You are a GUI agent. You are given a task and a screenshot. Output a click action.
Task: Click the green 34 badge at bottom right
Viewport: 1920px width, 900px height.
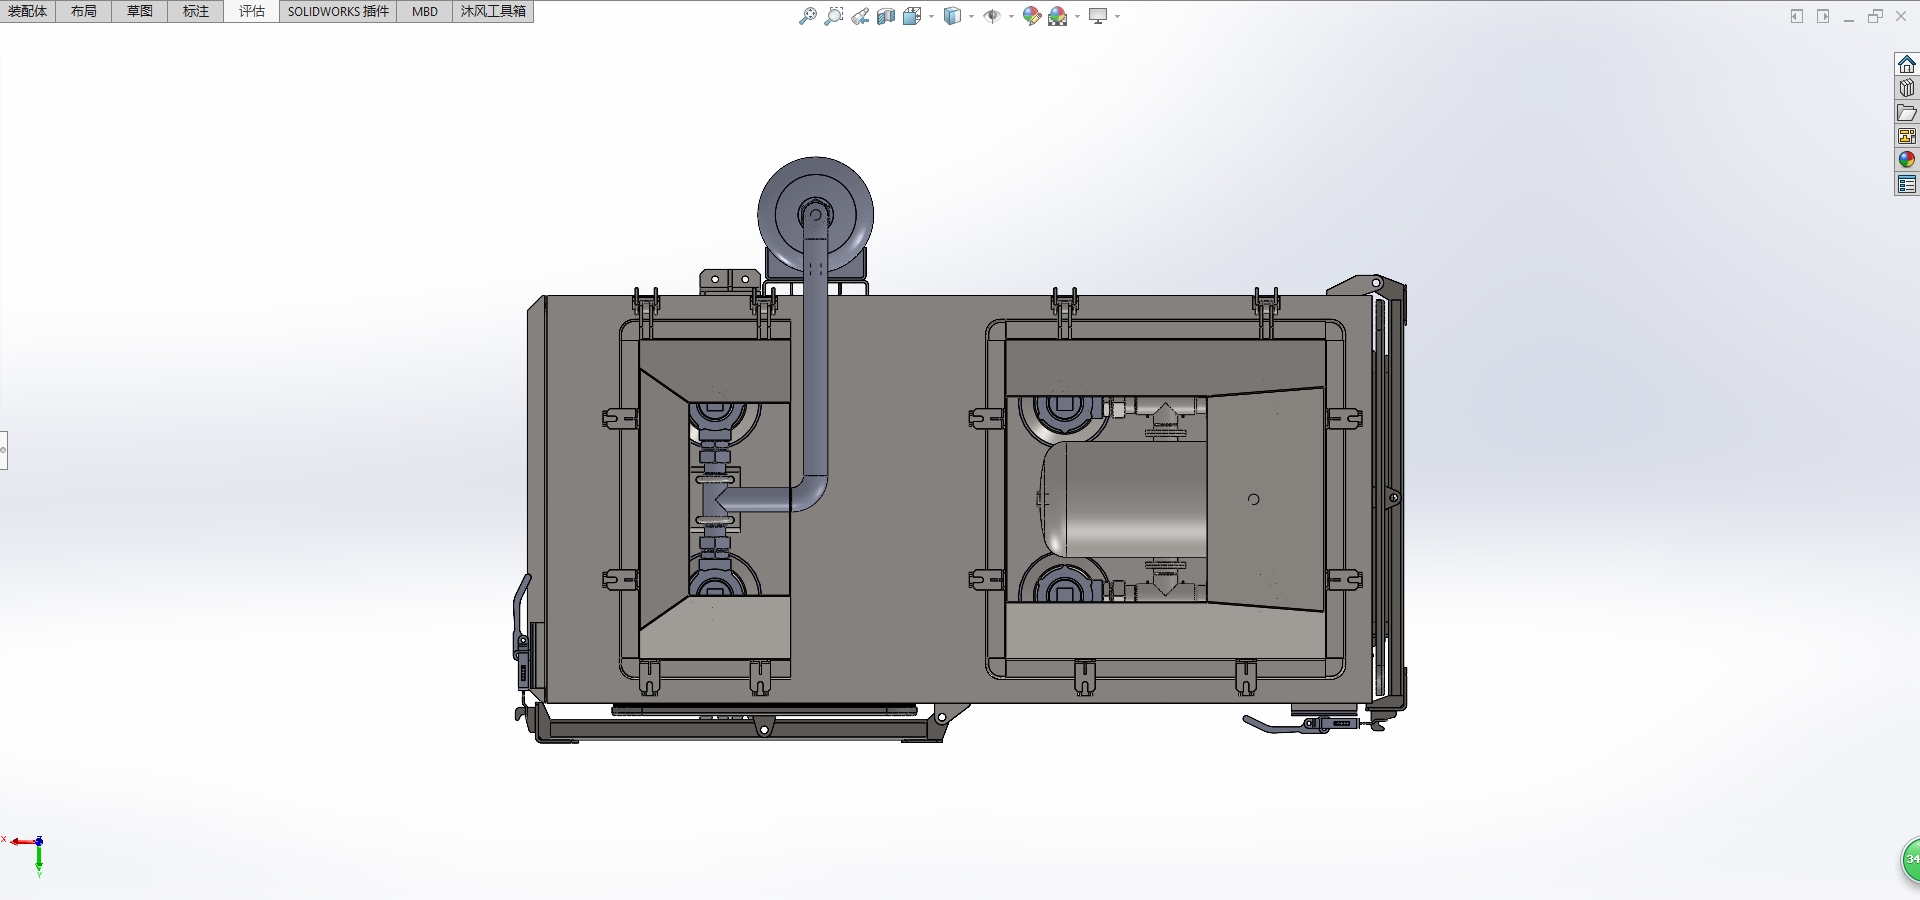tap(1910, 860)
